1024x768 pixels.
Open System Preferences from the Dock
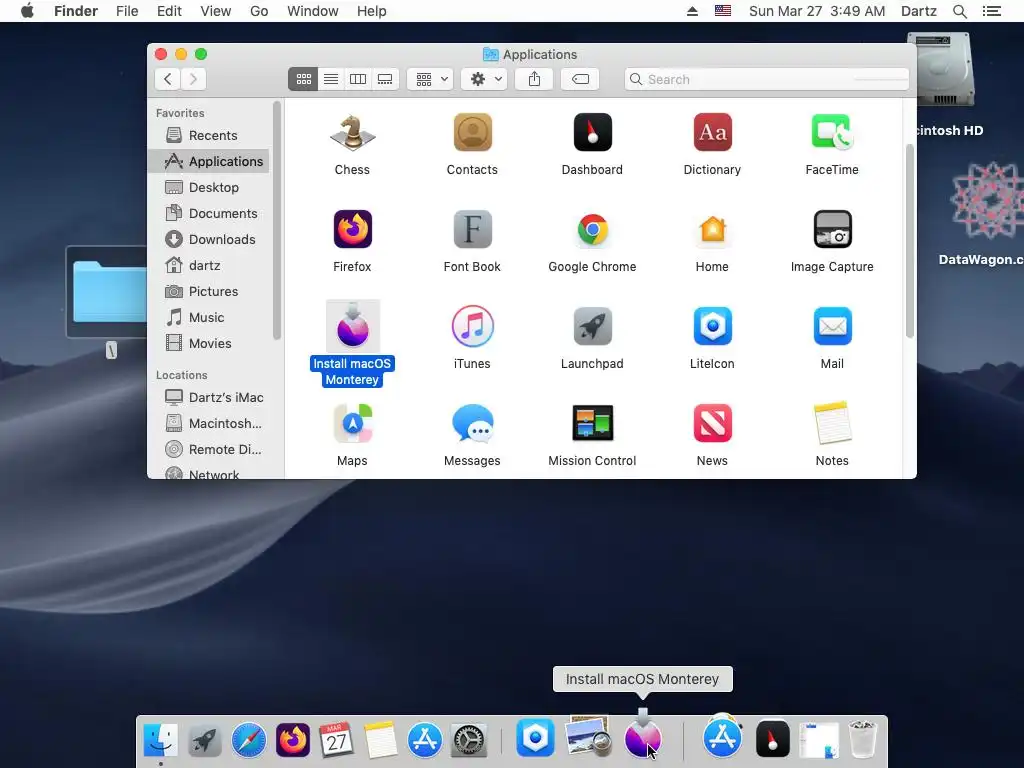pos(468,740)
